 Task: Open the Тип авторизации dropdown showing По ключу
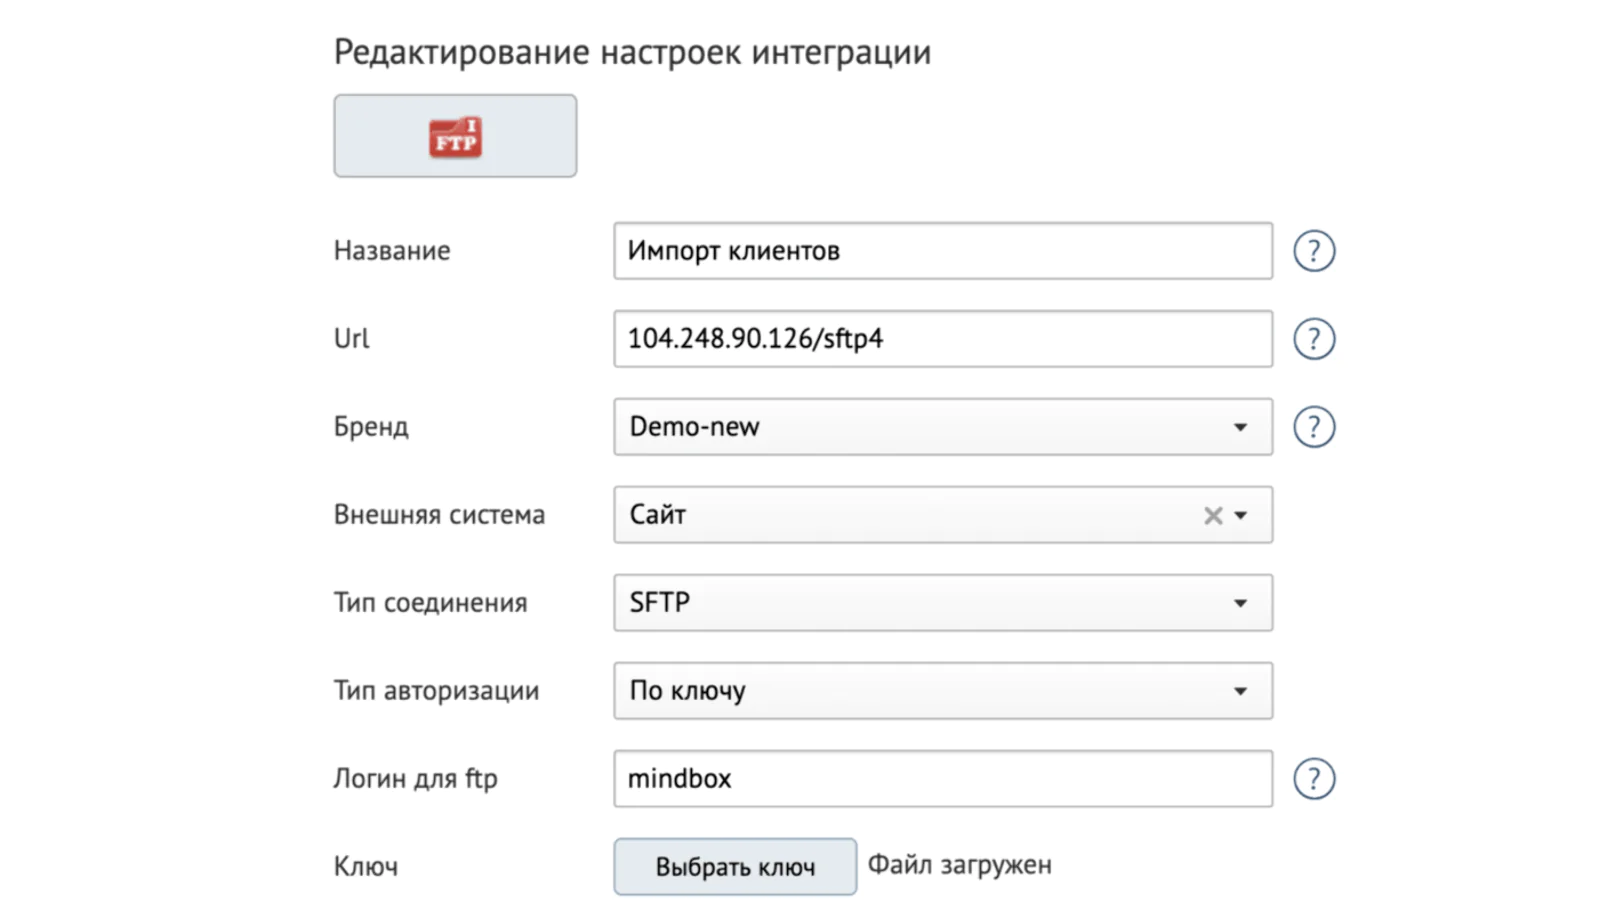click(943, 691)
